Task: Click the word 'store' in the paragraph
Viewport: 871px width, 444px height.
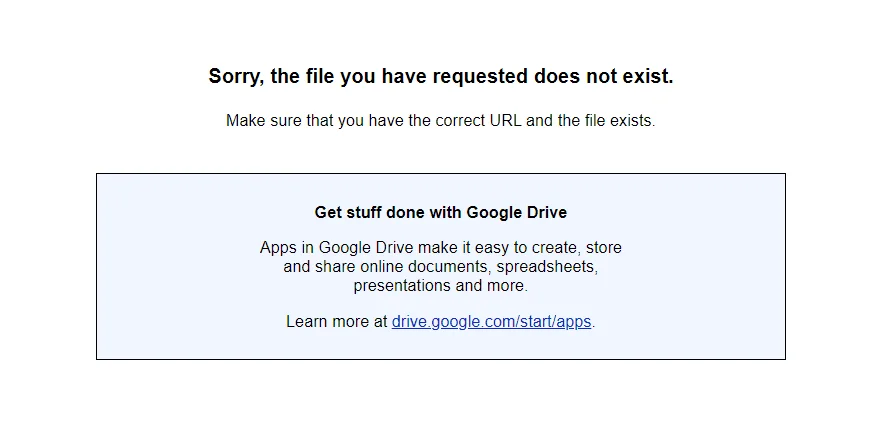Action: click(604, 248)
